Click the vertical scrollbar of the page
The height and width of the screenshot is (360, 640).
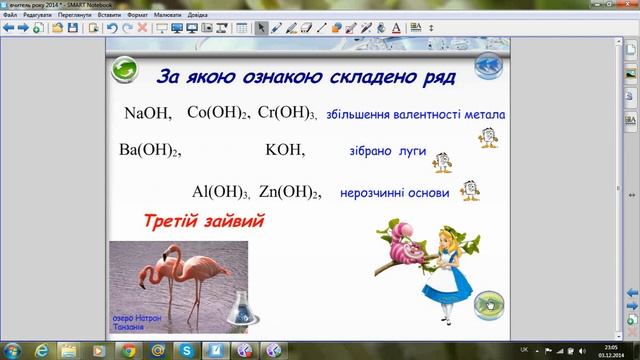click(x=619, y=189)
